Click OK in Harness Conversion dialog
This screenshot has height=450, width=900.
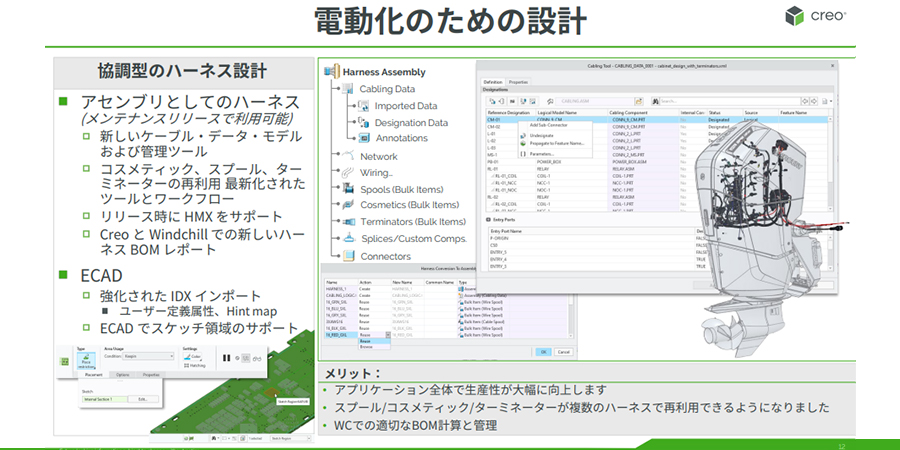[542, 352]
